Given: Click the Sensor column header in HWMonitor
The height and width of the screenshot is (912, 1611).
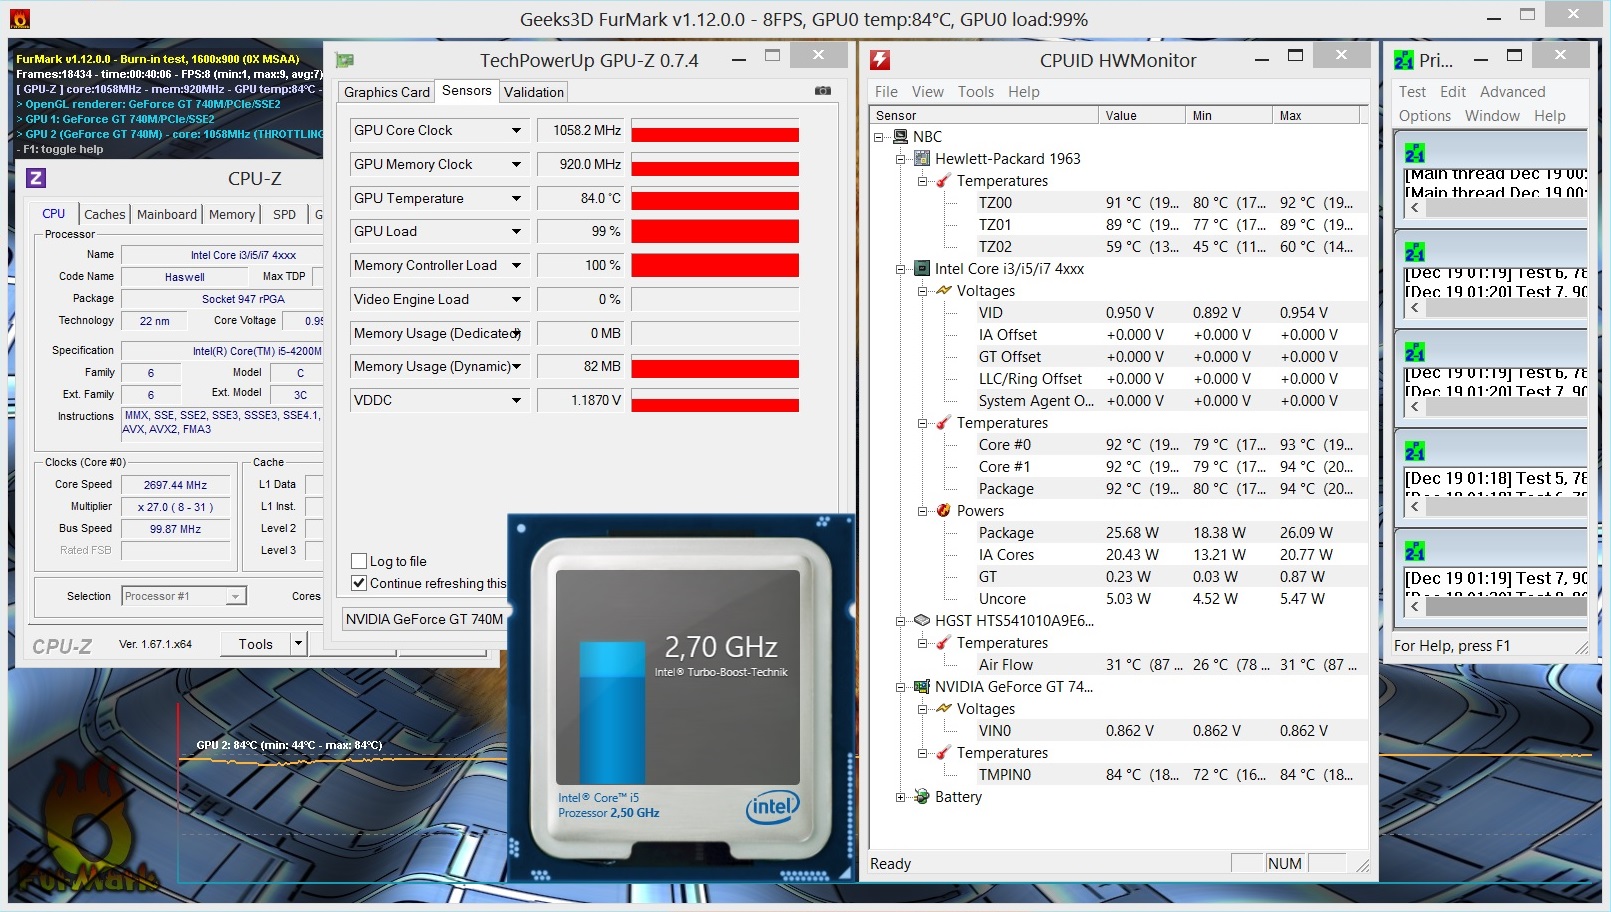Looking at the screenshot, I should click(x=984, y=115).
